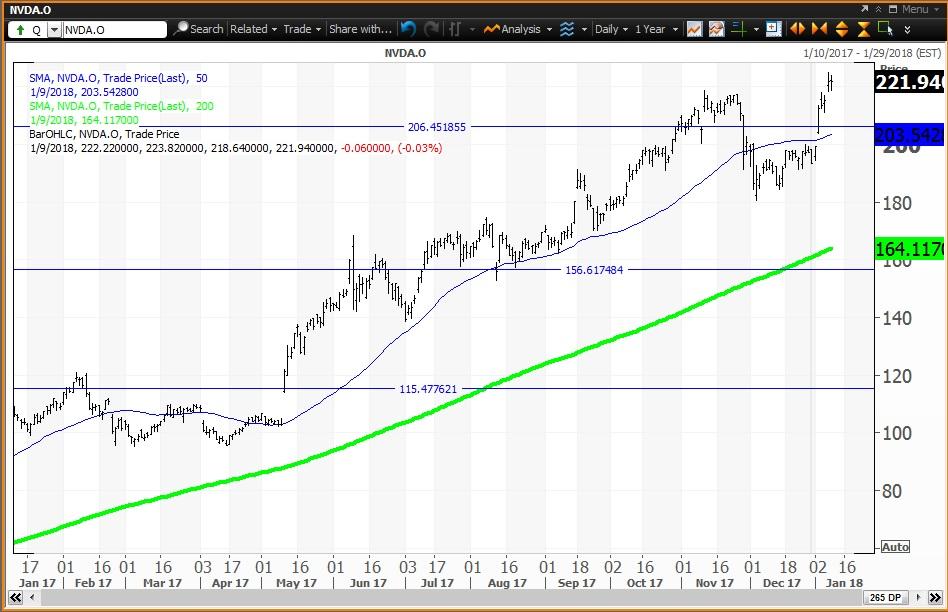The height and width of the screenshot is (612, 948).
Task: Click the jump-to-end double-arrow button
Action: (x=935, y=597)
